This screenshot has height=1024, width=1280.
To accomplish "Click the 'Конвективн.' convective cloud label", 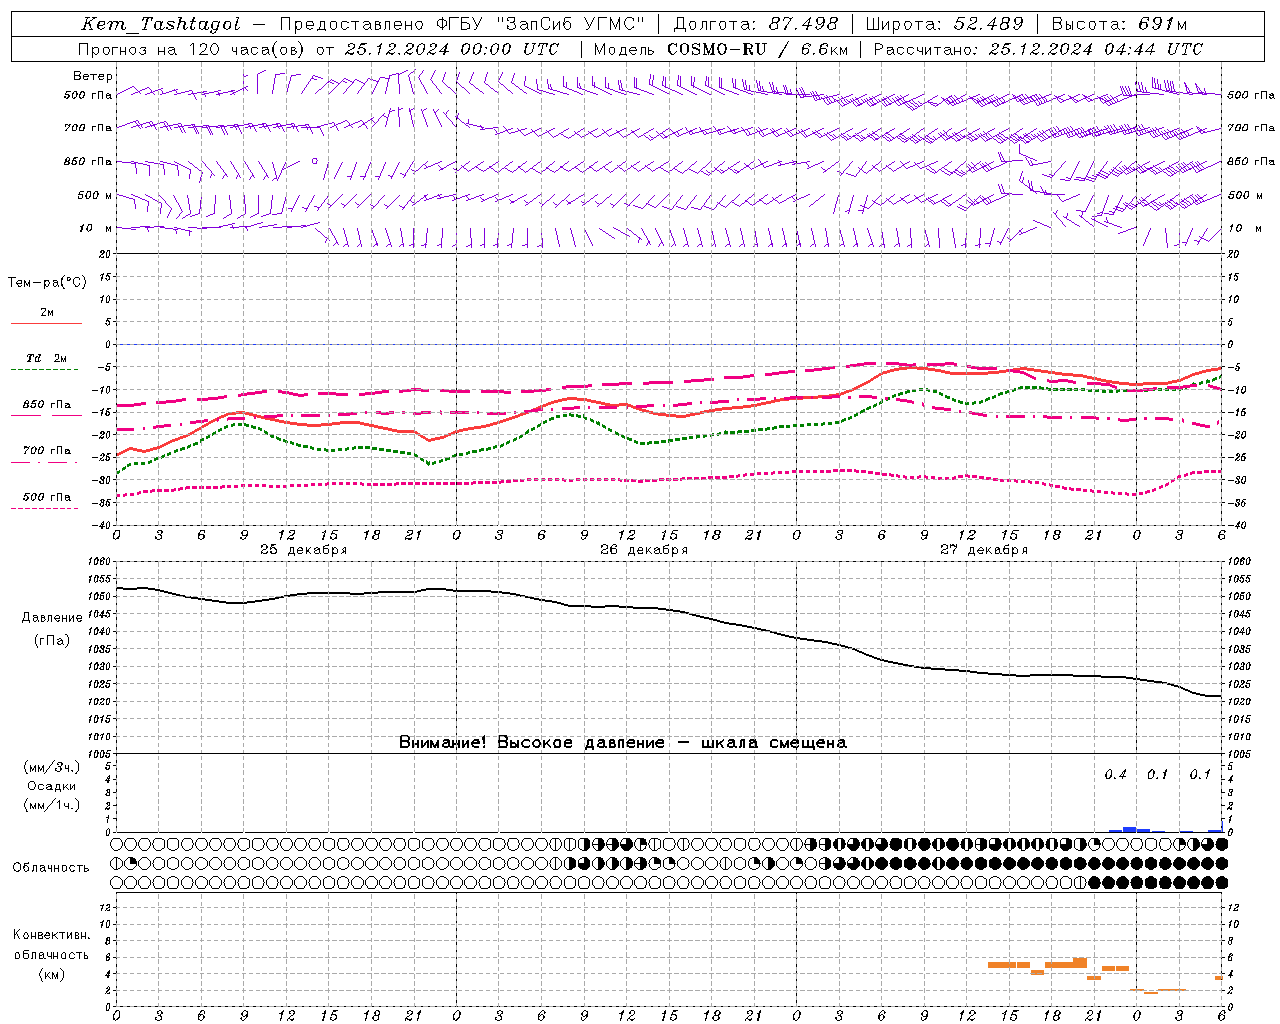I will [51, 935].
